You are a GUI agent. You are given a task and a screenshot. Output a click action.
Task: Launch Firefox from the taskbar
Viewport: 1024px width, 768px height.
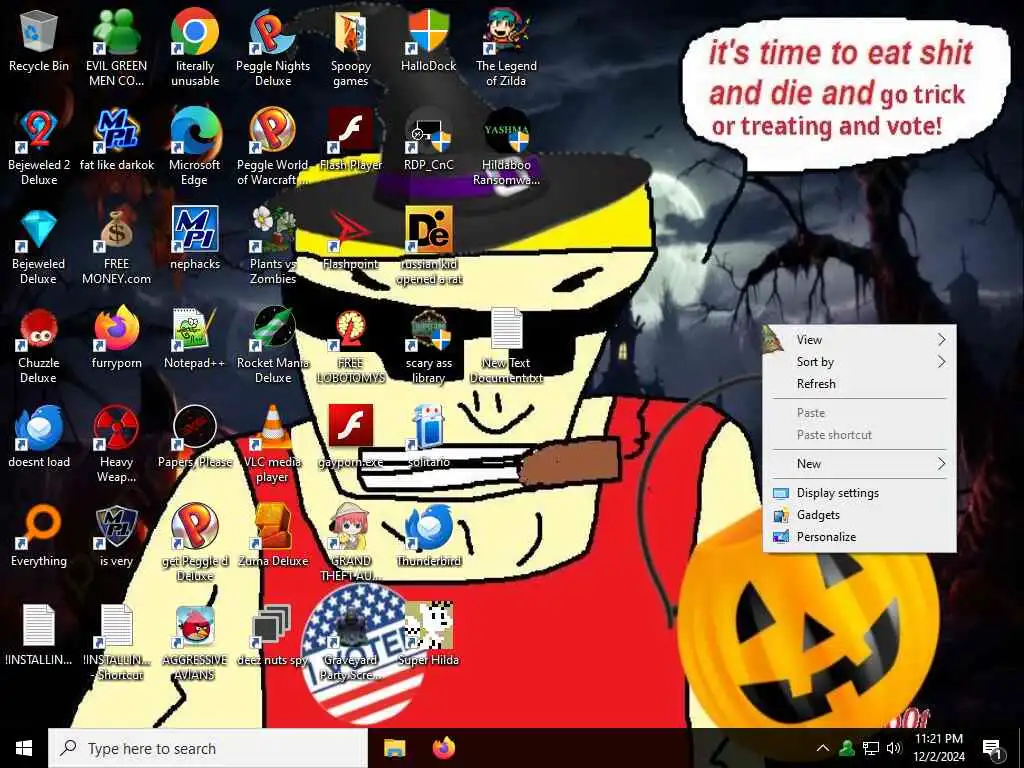tap(444, 748)
